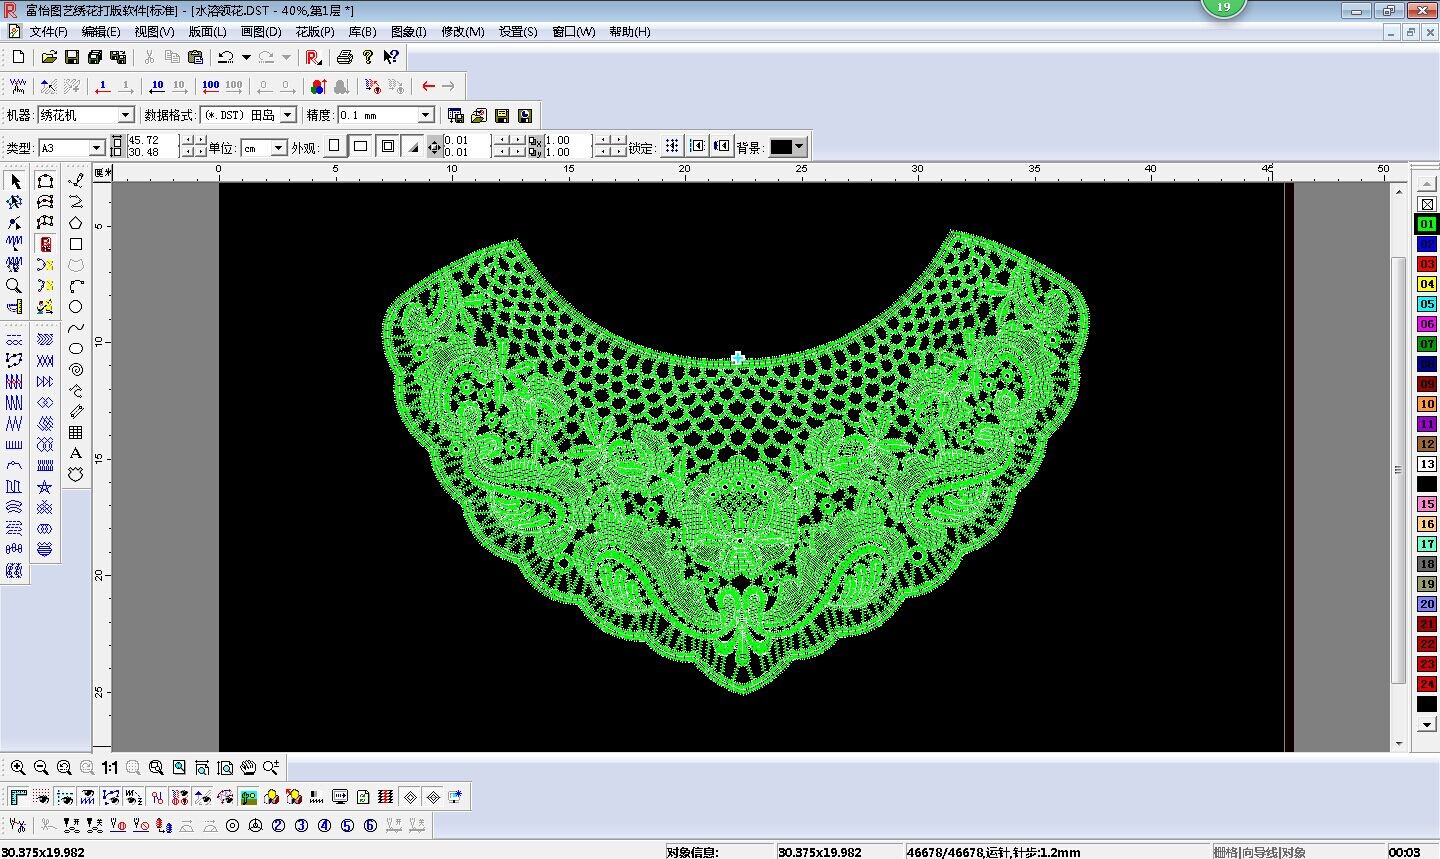Toggle the ruler display button
This screenshot has width=1440, height=859.
click(19, 797)
